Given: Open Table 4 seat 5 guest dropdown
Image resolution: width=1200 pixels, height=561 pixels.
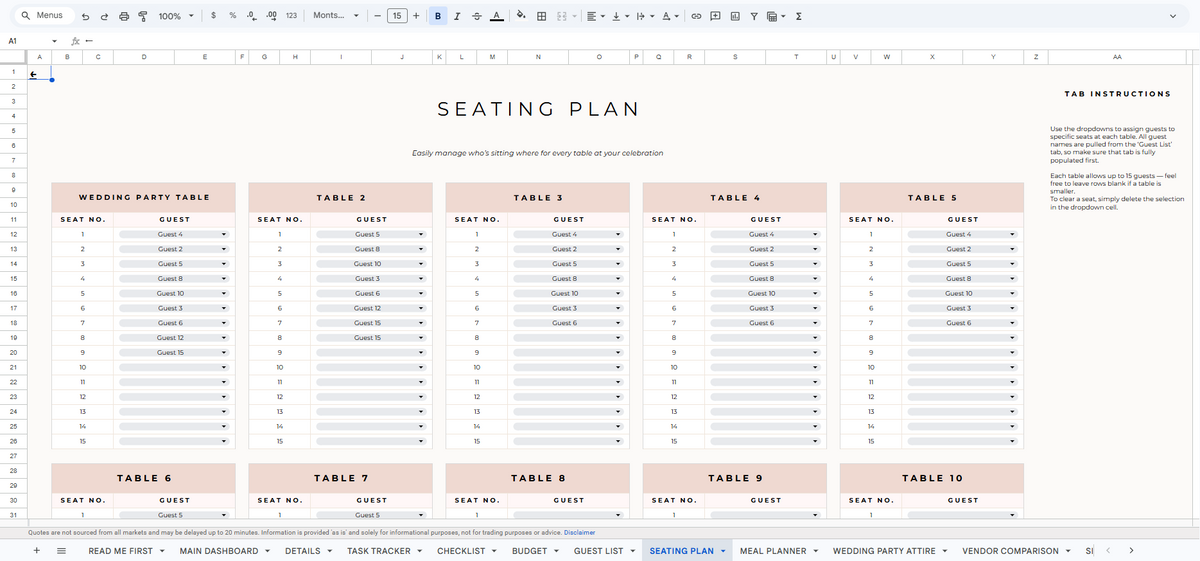Looking at the screenshot, I should click(815, 294).
